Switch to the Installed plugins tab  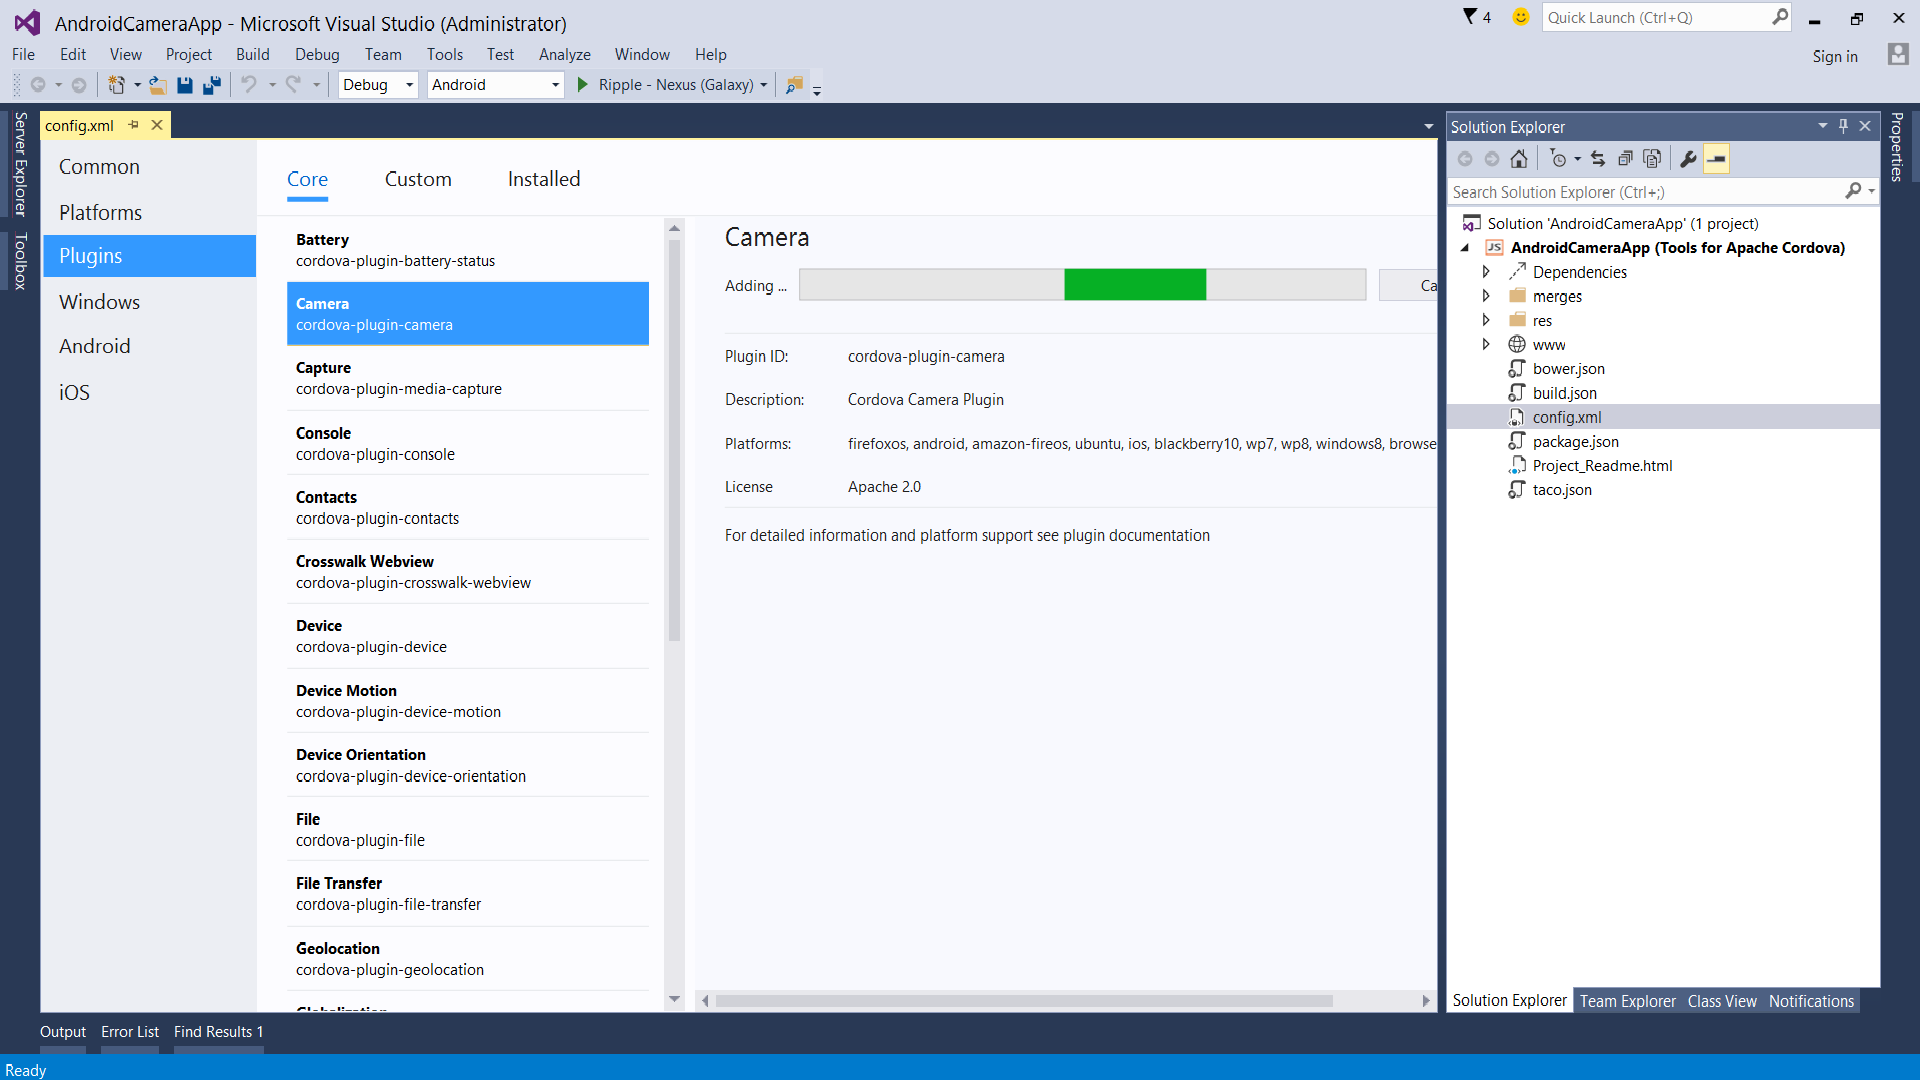(x=544, y=179)
